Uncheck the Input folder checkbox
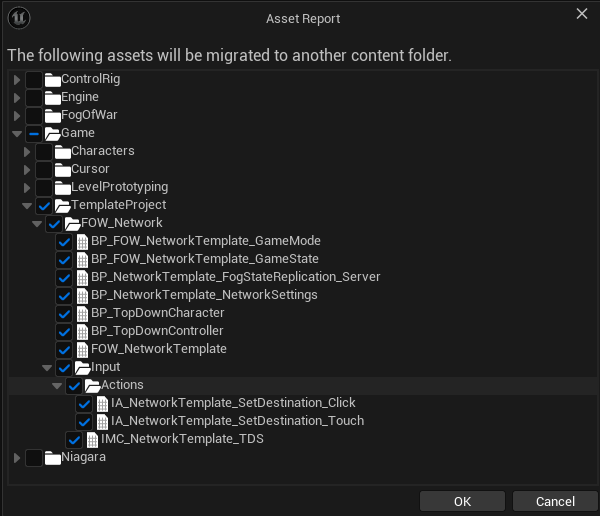The image size is (600, 516). pos(64,367)
